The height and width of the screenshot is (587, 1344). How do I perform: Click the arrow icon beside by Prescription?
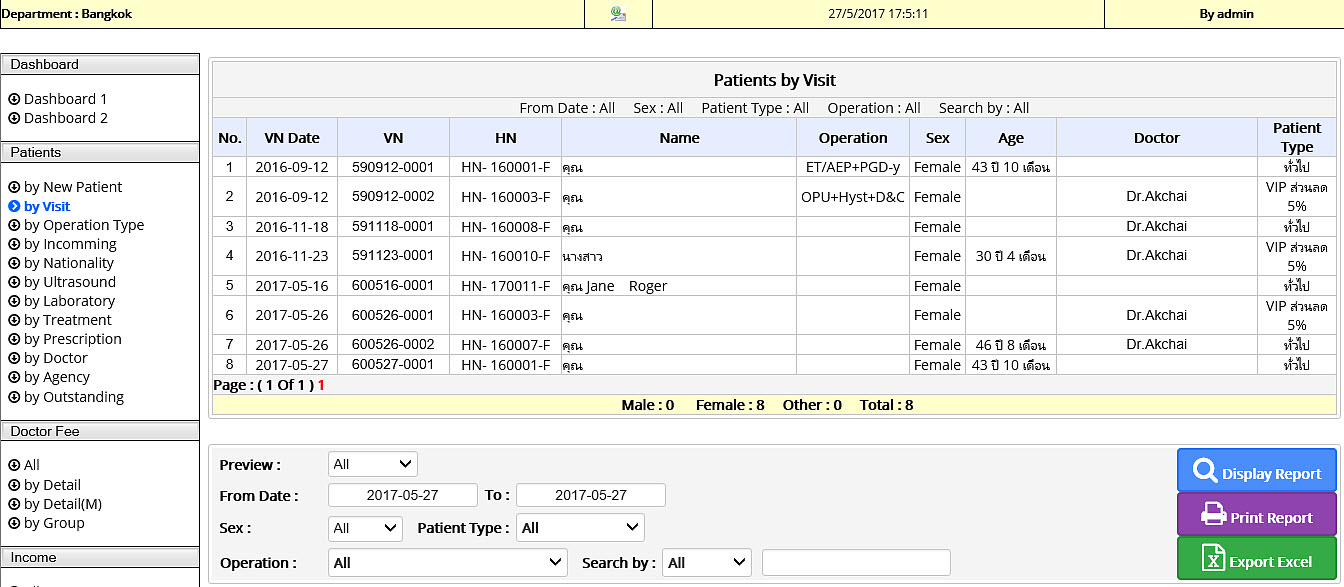[14, 339]
